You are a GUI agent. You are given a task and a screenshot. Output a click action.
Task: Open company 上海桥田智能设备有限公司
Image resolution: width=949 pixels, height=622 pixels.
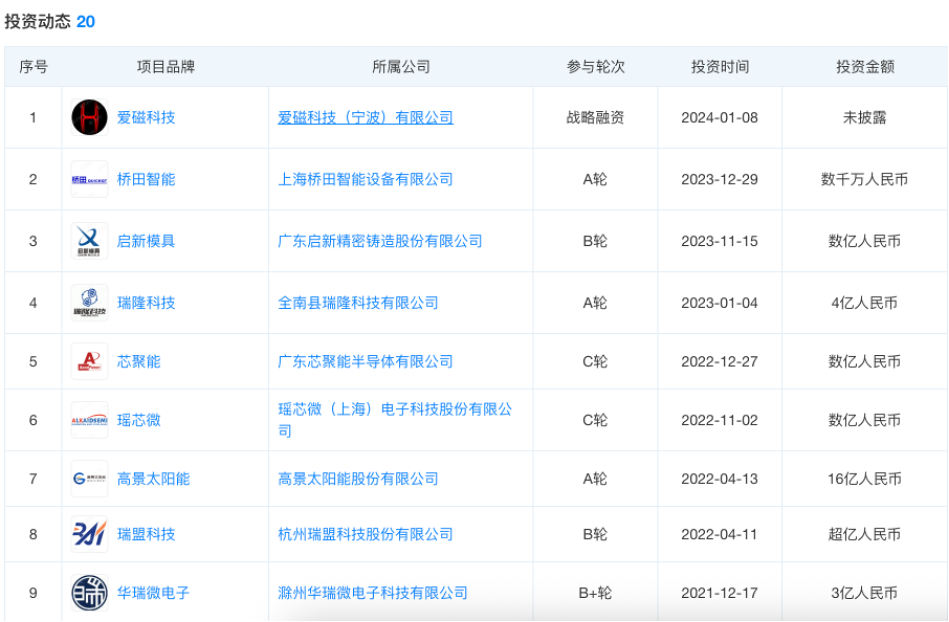(x=366, y=179)
